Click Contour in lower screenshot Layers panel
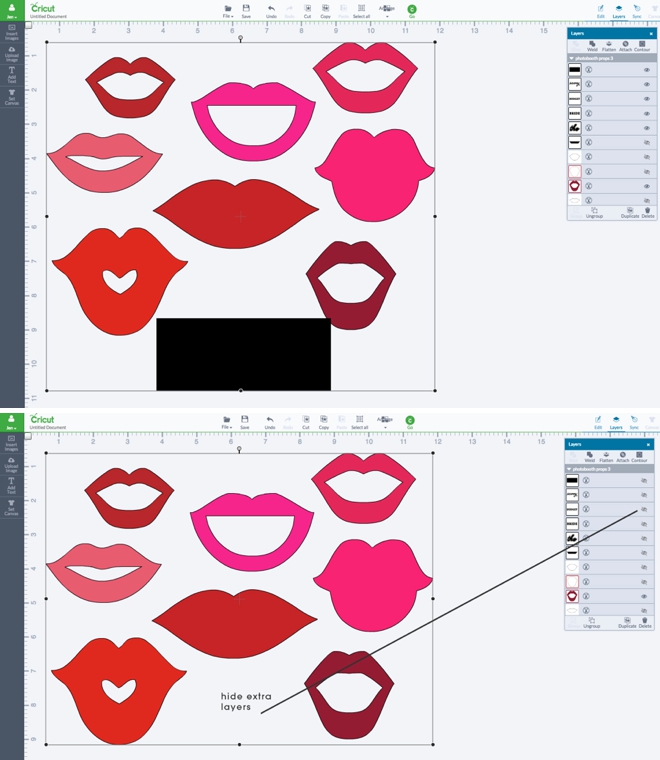660x760 pixels. [639, 457]
